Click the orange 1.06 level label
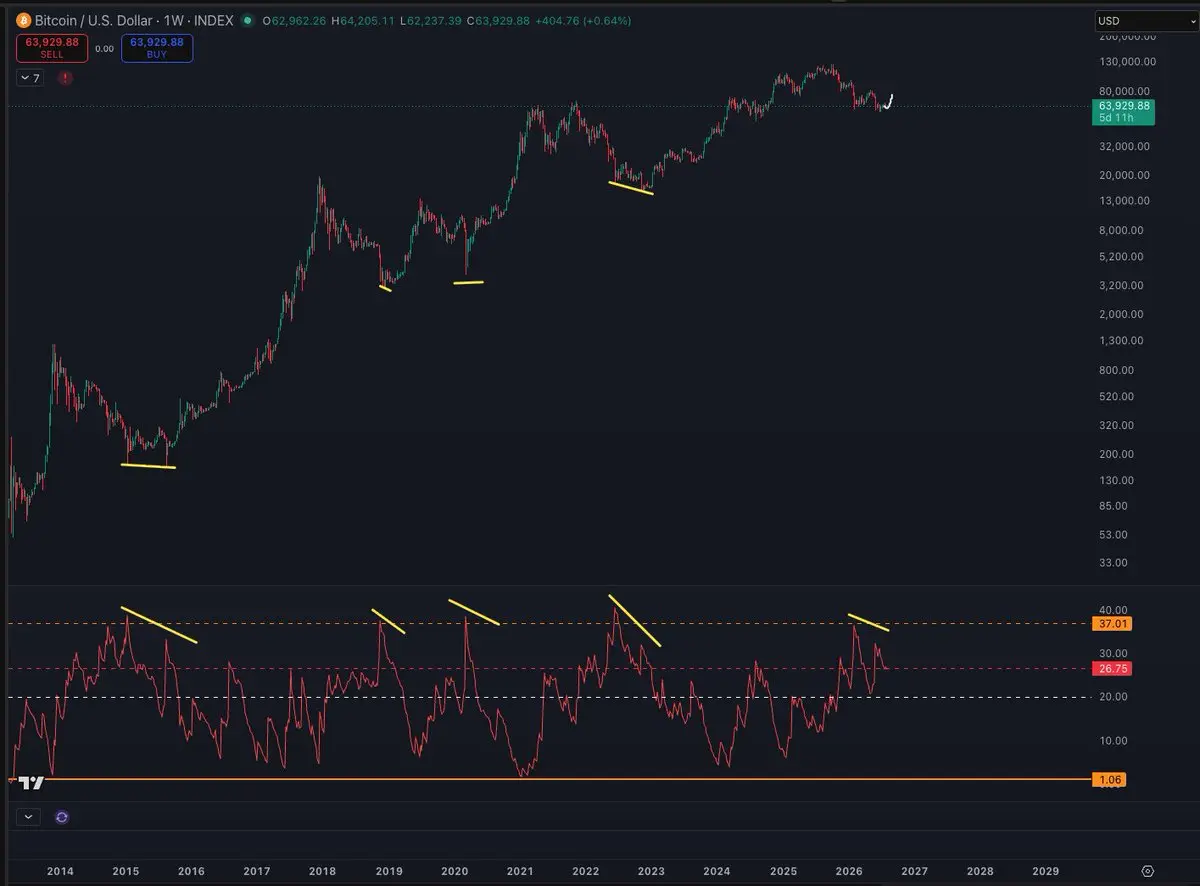This screenshot has height=886, width=1200. point(1110,779)
